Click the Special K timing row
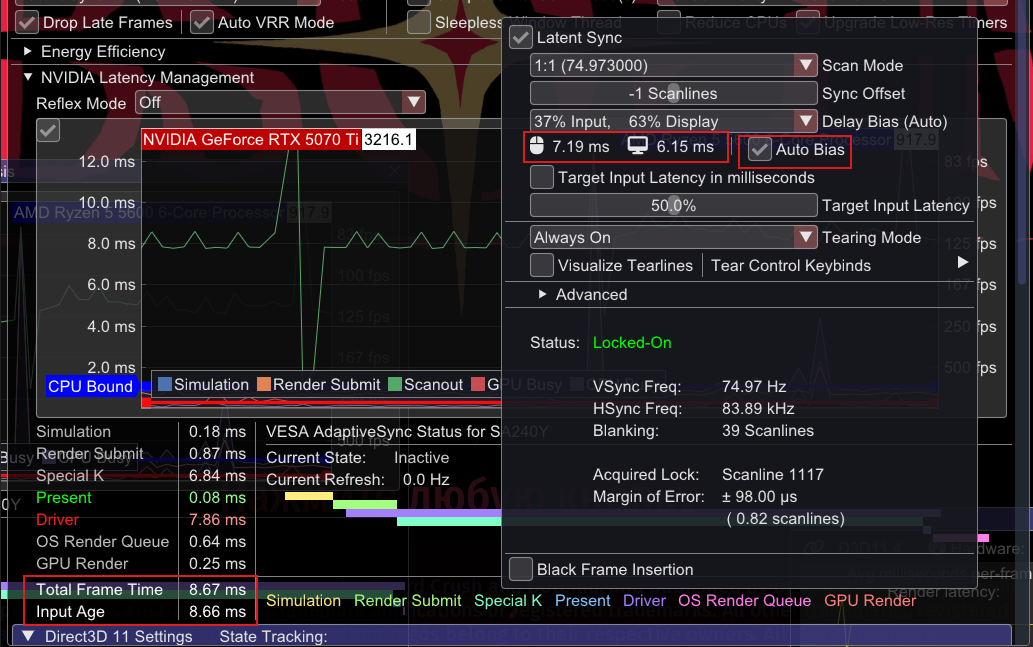 (140, 476)
